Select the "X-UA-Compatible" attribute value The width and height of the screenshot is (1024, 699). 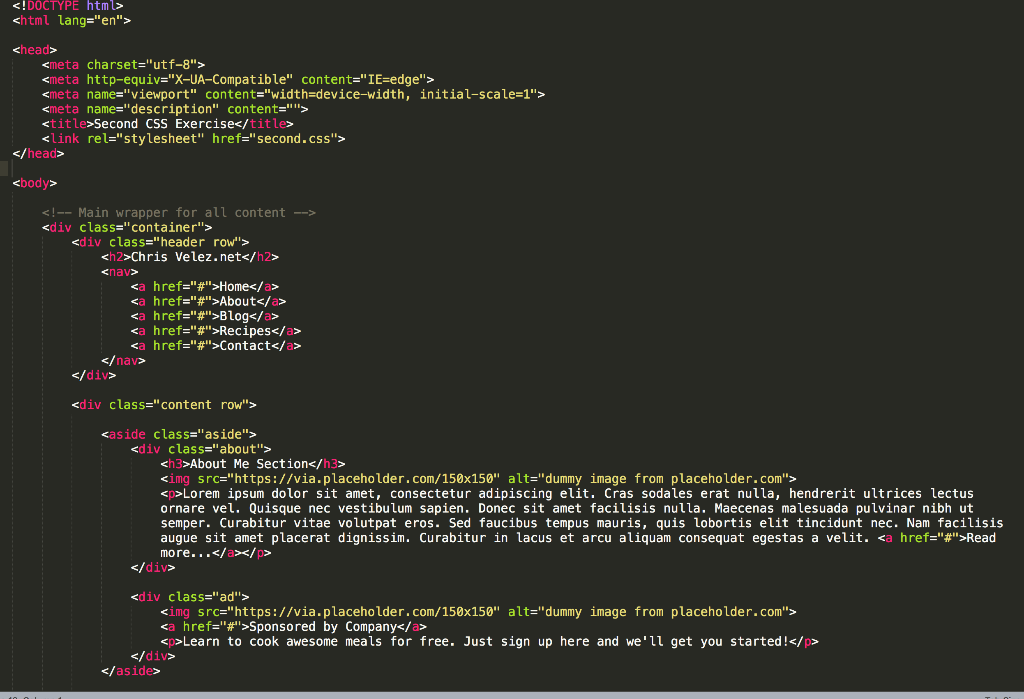[231, 80]
